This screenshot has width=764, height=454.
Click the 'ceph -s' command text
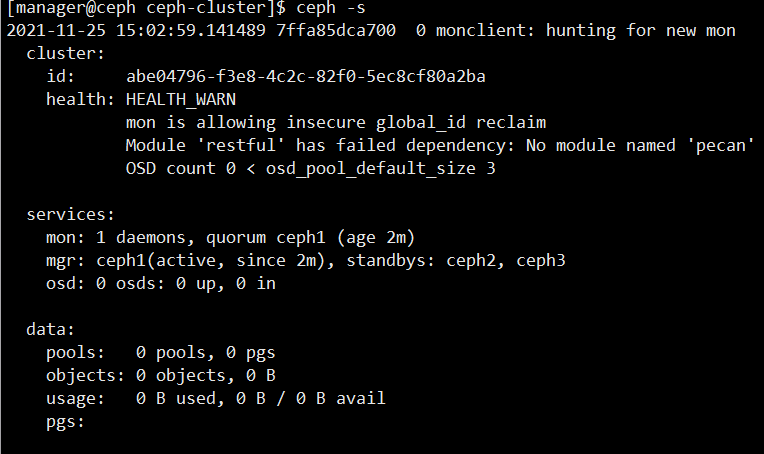(x=331, y=7)
